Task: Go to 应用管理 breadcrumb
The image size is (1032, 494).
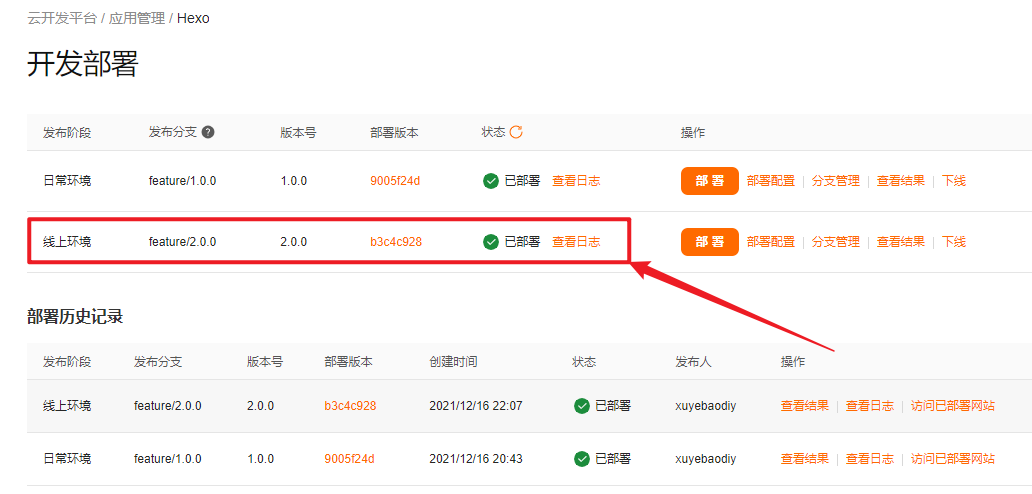Action: [x=137, y=18]
